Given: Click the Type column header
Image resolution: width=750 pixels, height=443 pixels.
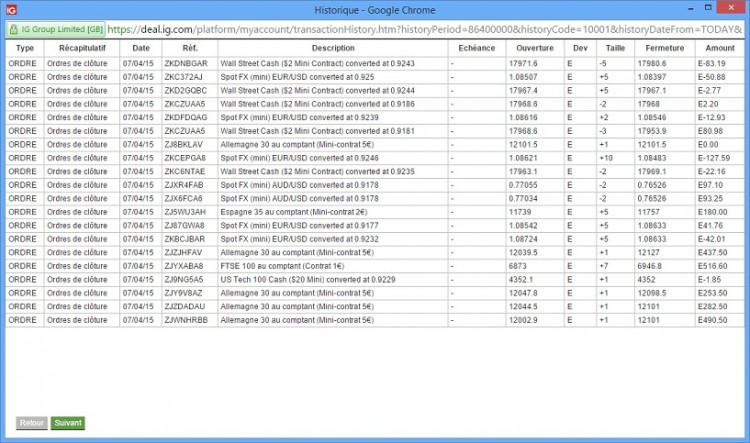Looking at the screenshot, I should (x=25, y=48).
